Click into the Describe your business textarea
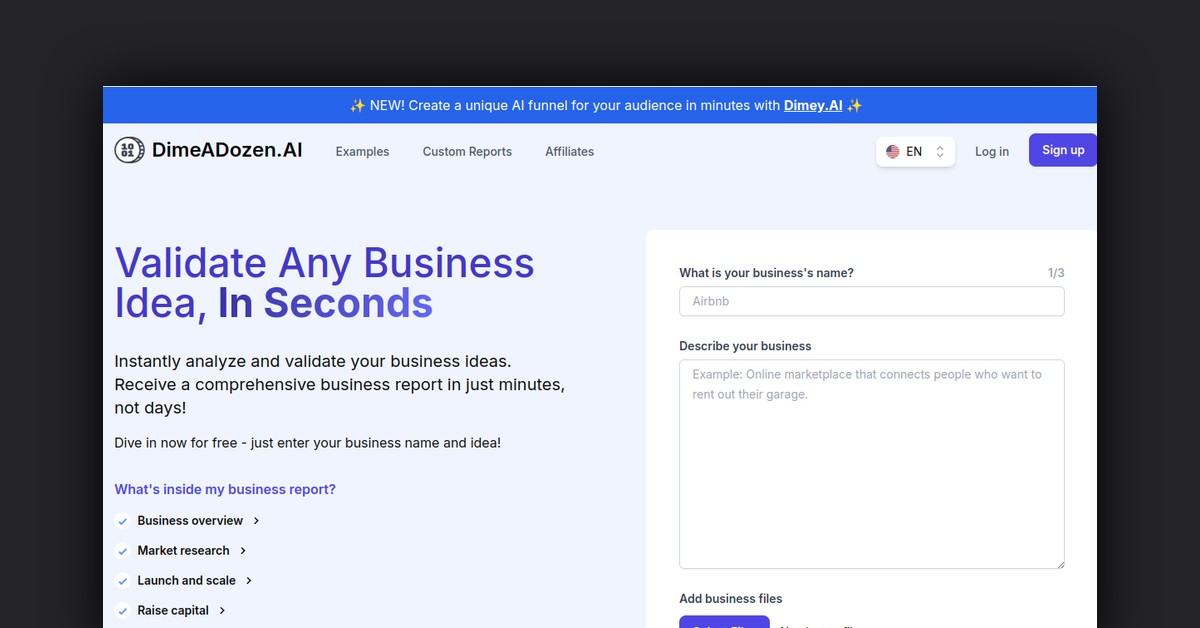1200x628 pixels. pyautogui.click(x=871, y=464)
